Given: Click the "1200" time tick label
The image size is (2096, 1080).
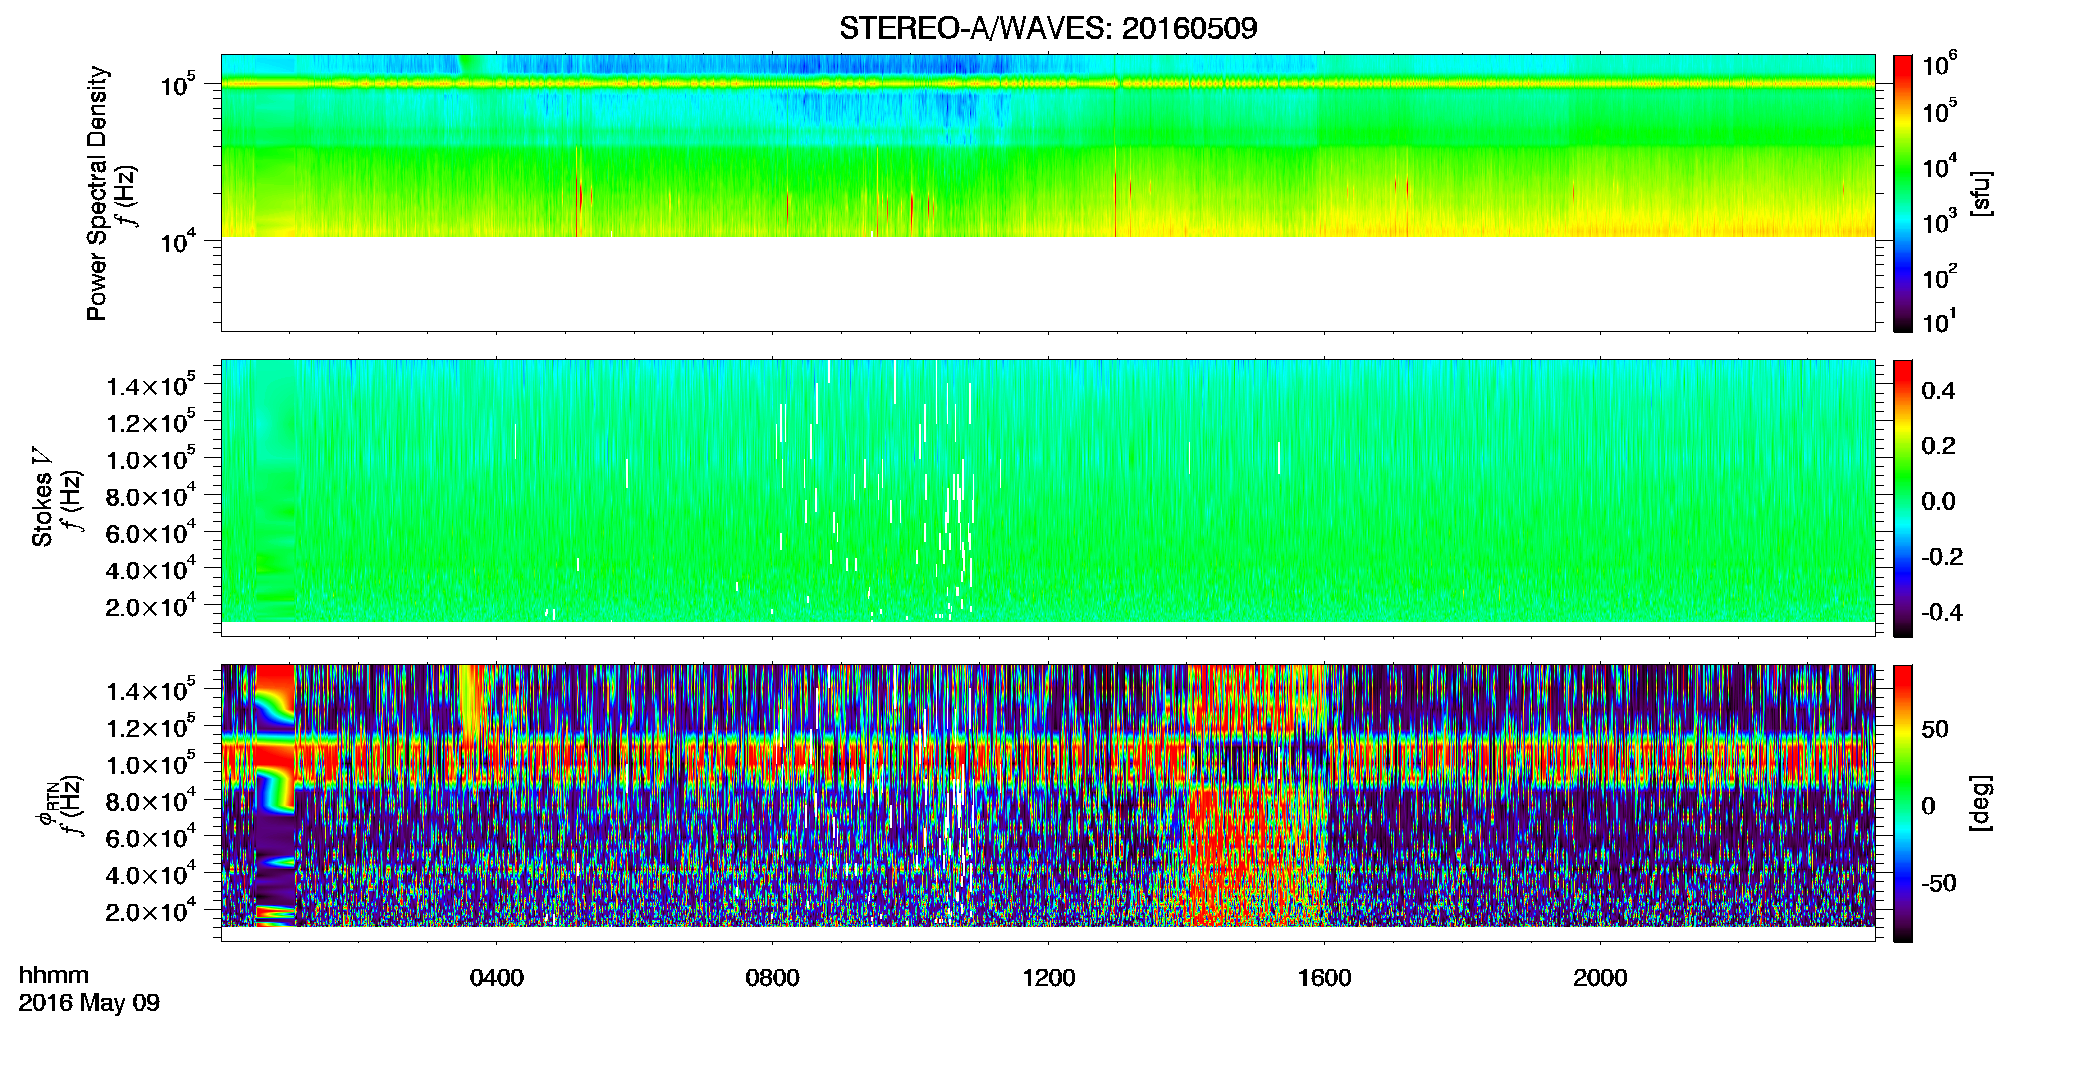Looking at the screenshot, I should tap(1049, 978).
